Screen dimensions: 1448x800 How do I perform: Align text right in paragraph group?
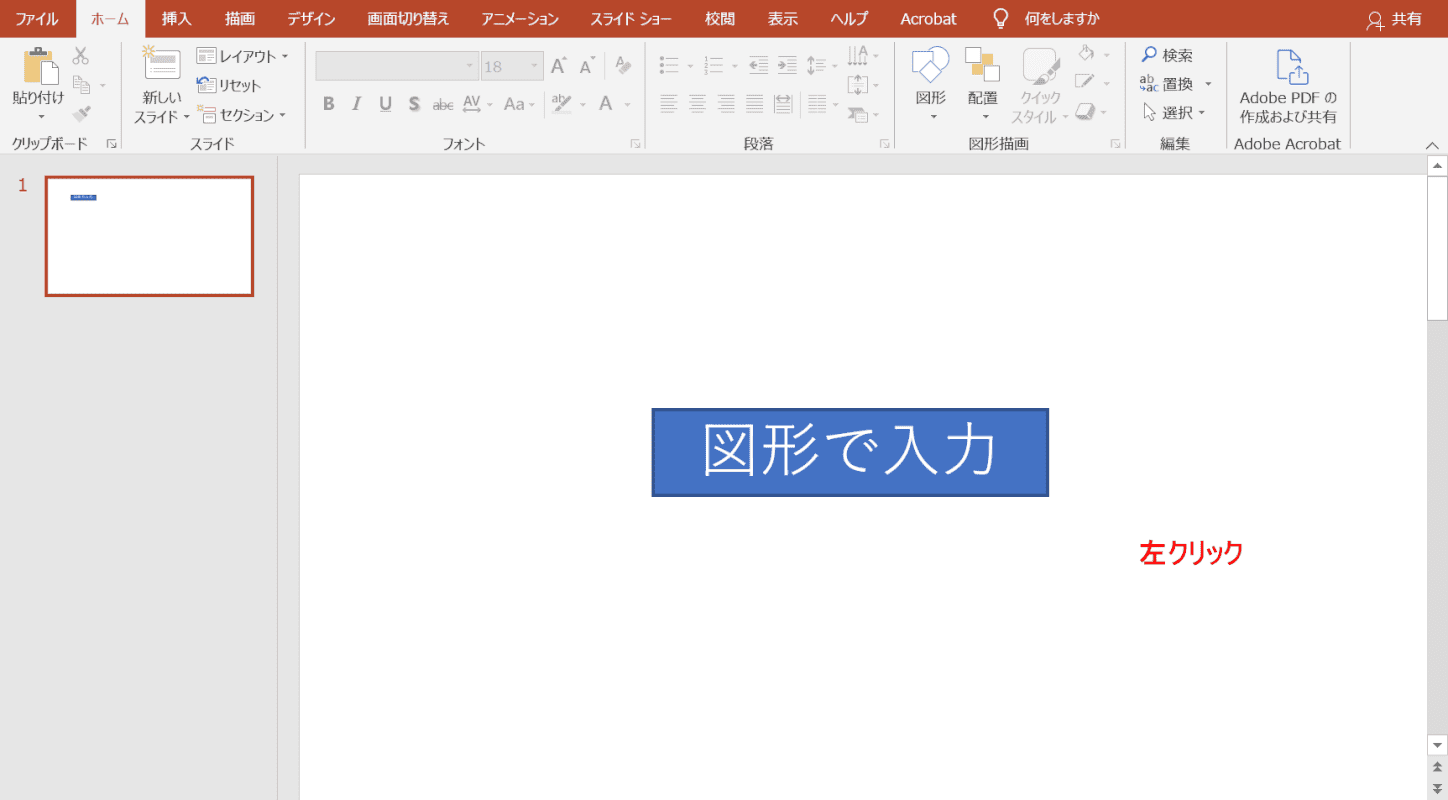pyautogui.click(x=726, y=102)
